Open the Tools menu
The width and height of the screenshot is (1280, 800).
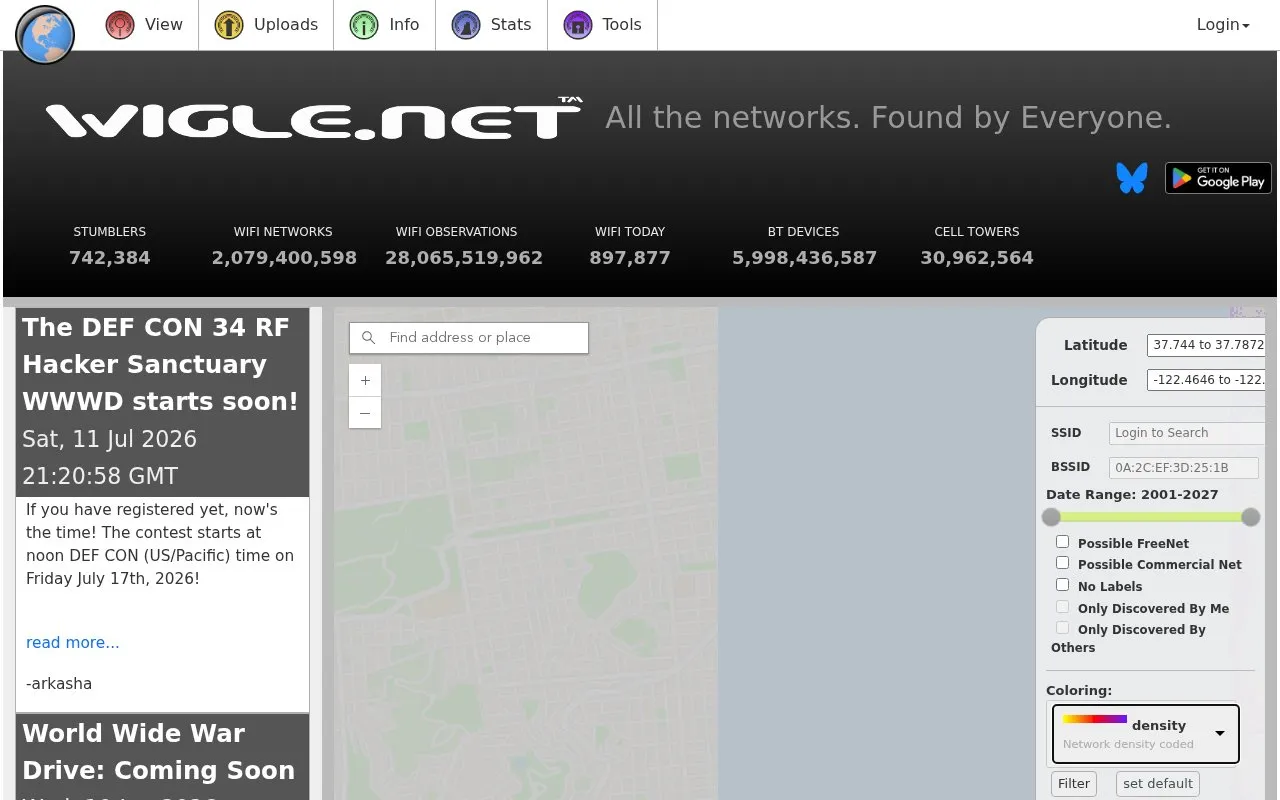point(603,25)
